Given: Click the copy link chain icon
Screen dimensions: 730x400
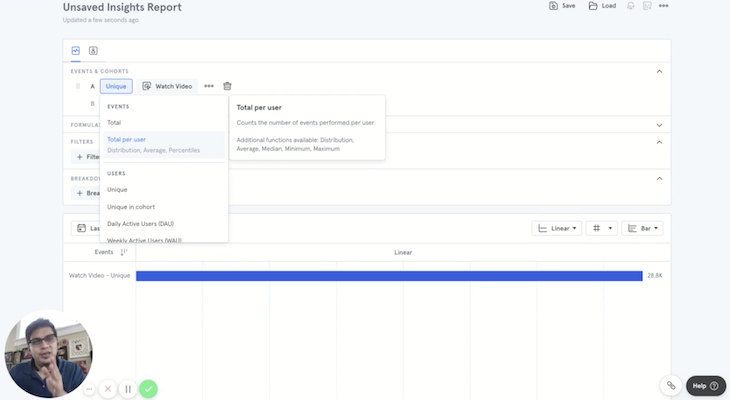Looking at the screenshot, I should (x=671, y=386).
